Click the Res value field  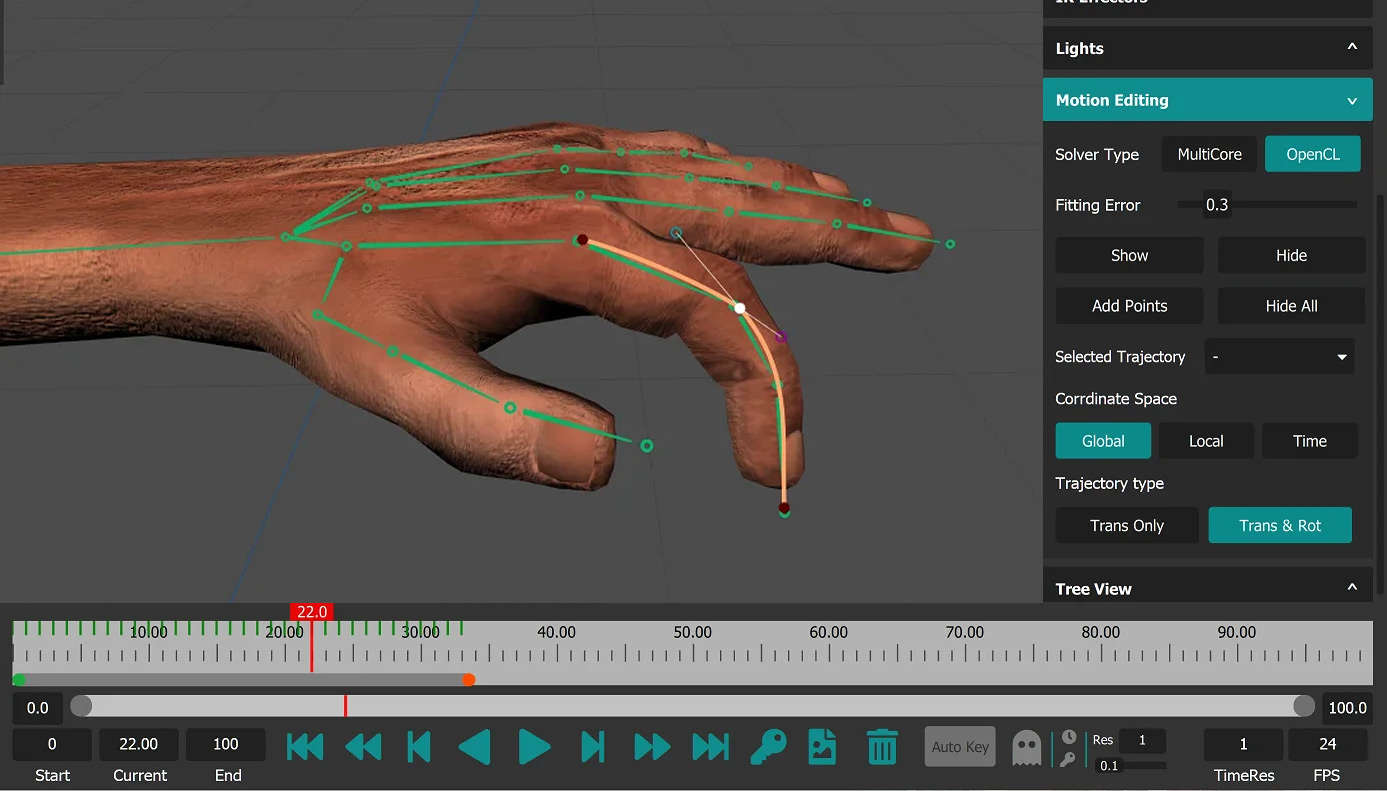(1142, 741)
